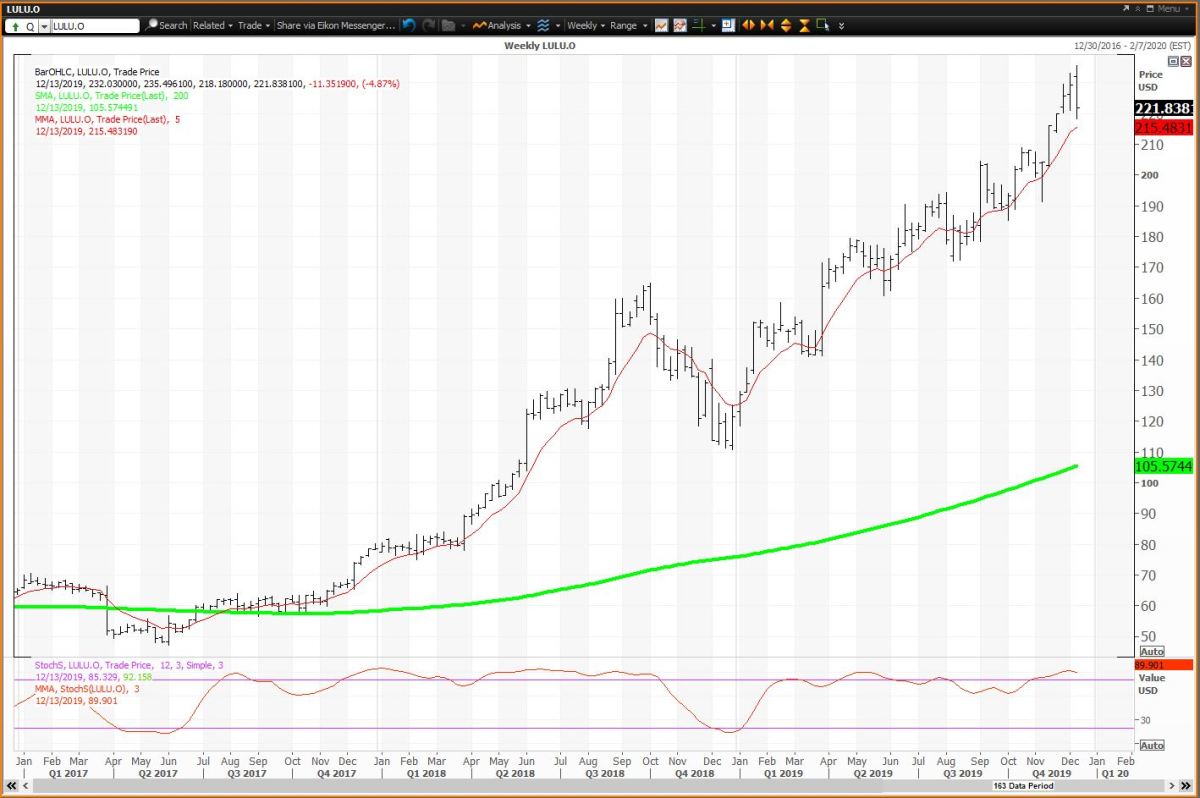Click the line chart type icon

(x=661, y=25)
